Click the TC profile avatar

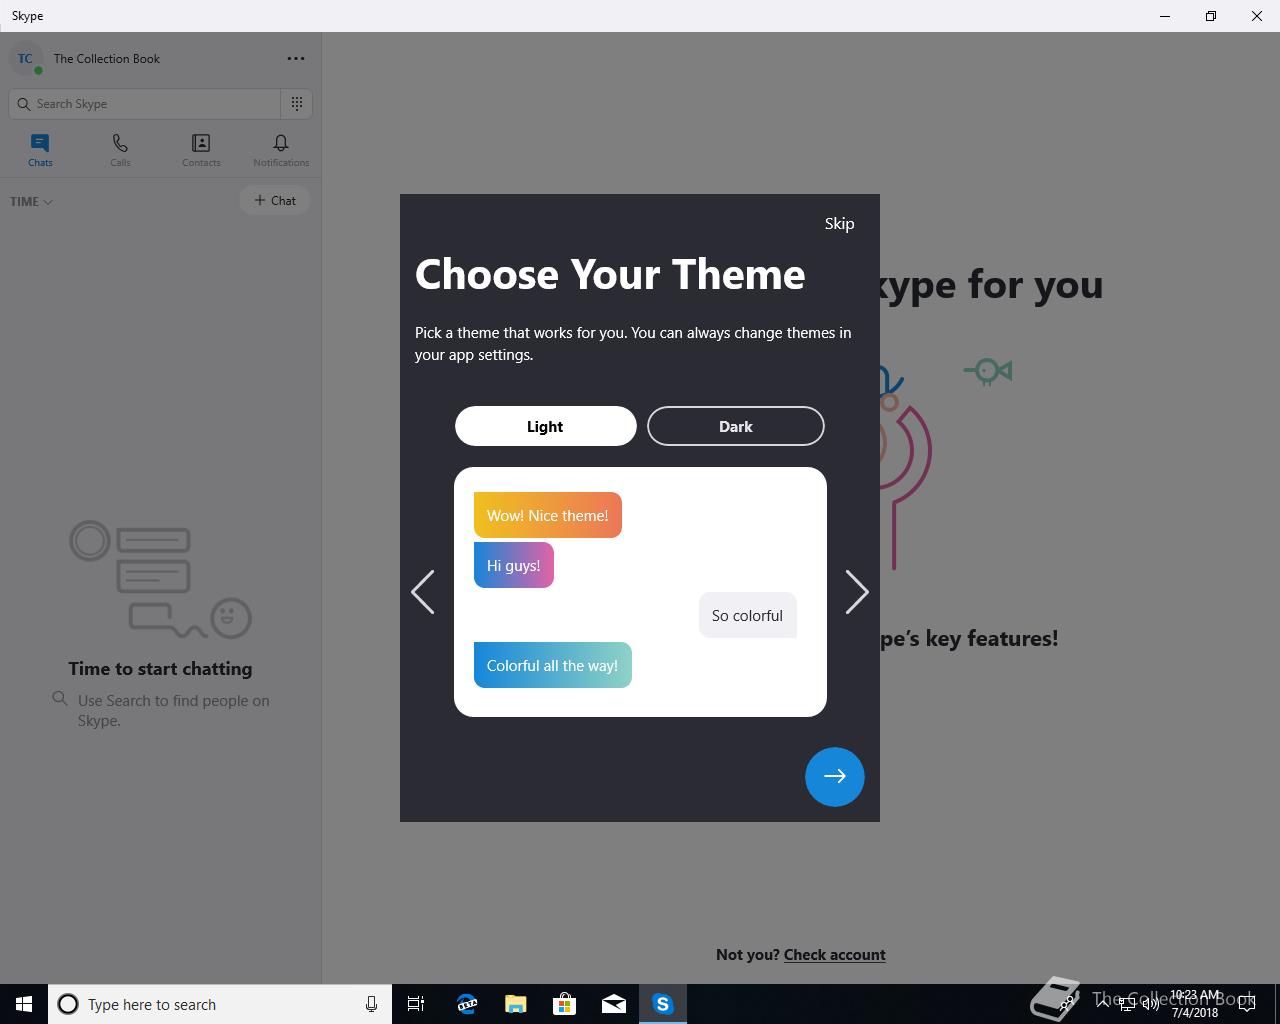pyautogui.click(x=25, y=59)
